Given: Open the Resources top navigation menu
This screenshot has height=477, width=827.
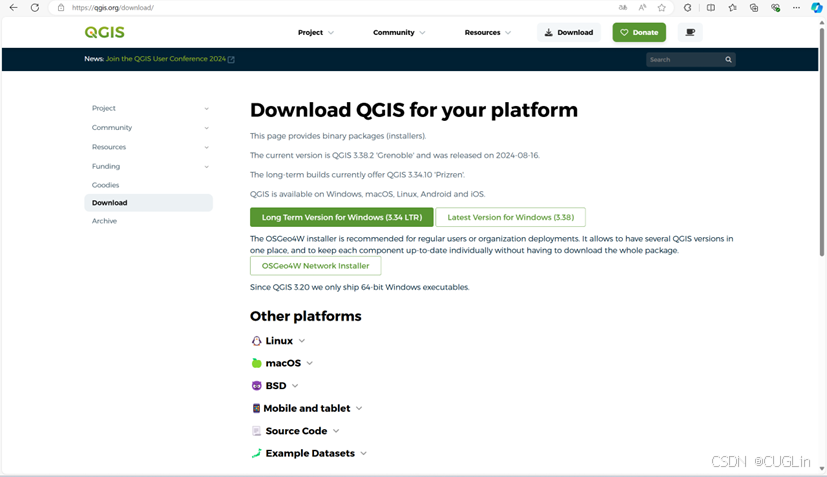Looking at the screenshot, I should tap(487, 32).
